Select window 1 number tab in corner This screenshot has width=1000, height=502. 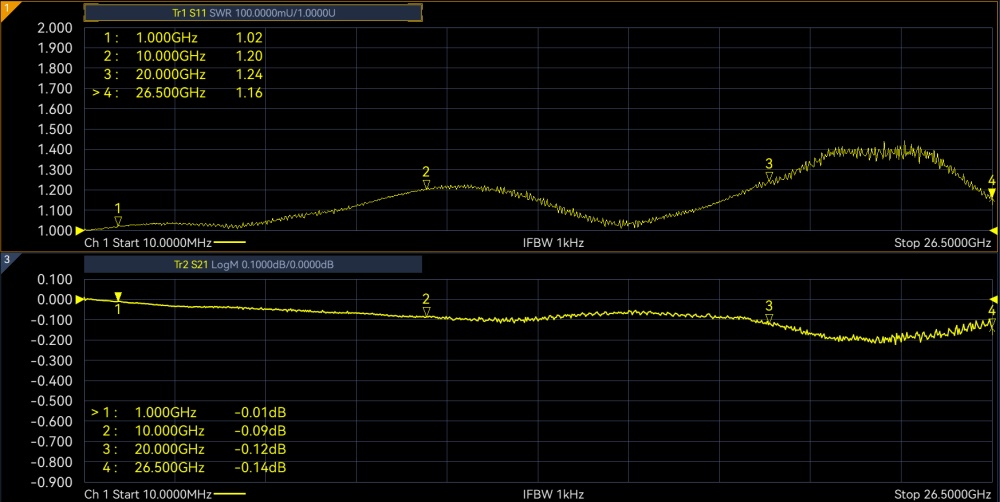click(x=7, y=8)
